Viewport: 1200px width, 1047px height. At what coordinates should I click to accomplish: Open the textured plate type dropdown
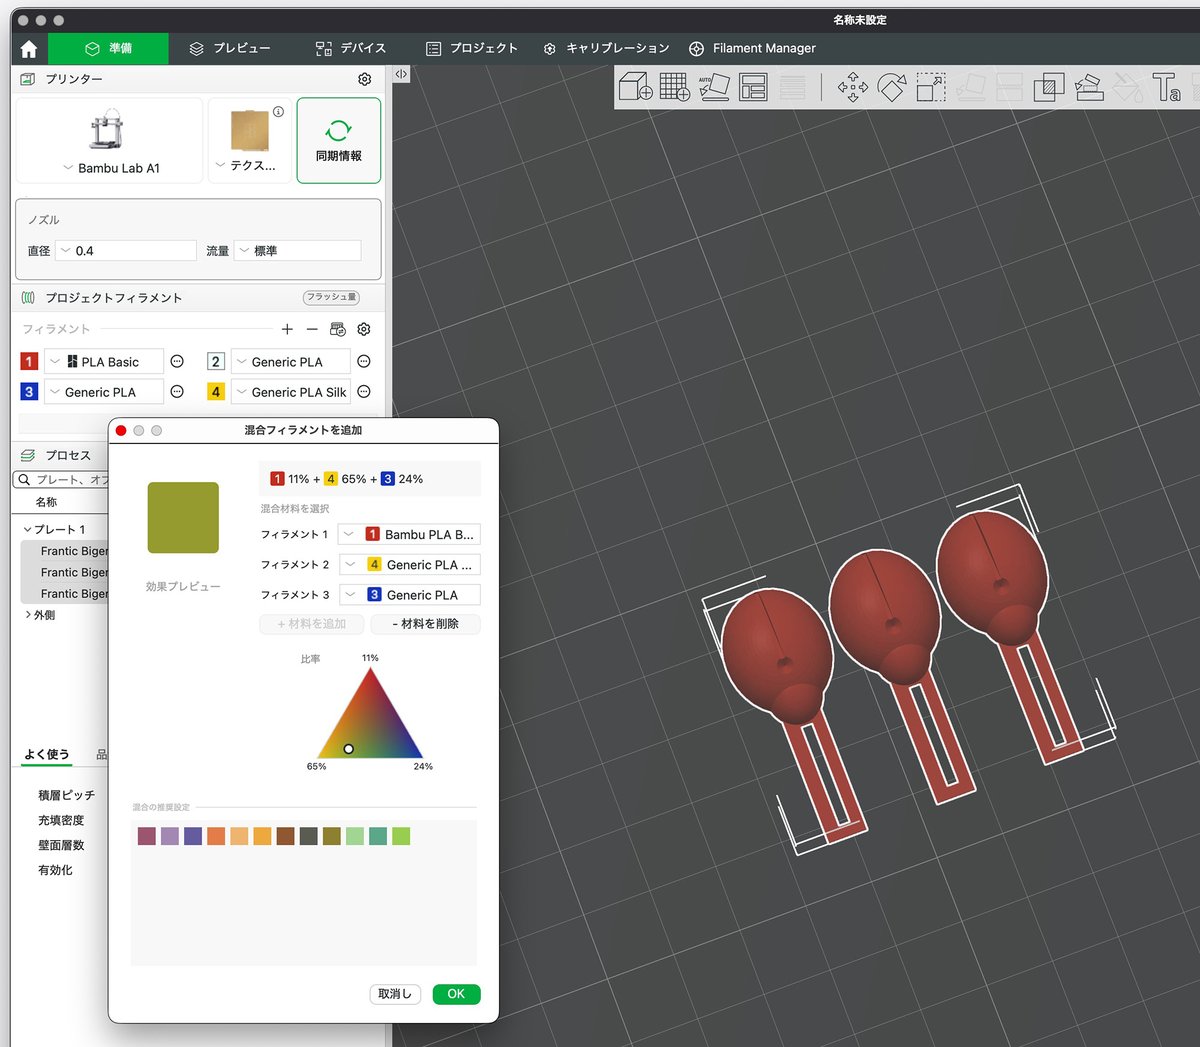coord(246,165)
